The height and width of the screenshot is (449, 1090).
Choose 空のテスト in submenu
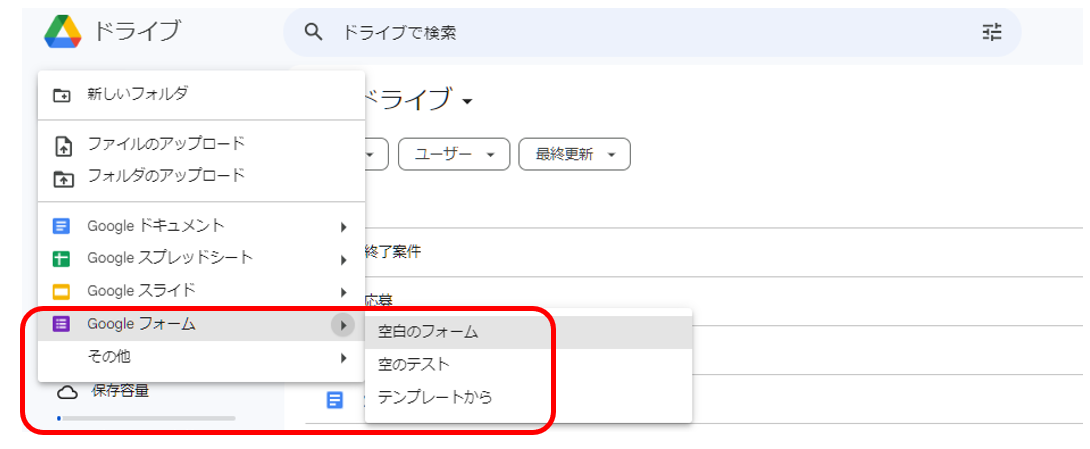[x=528, y=364]
